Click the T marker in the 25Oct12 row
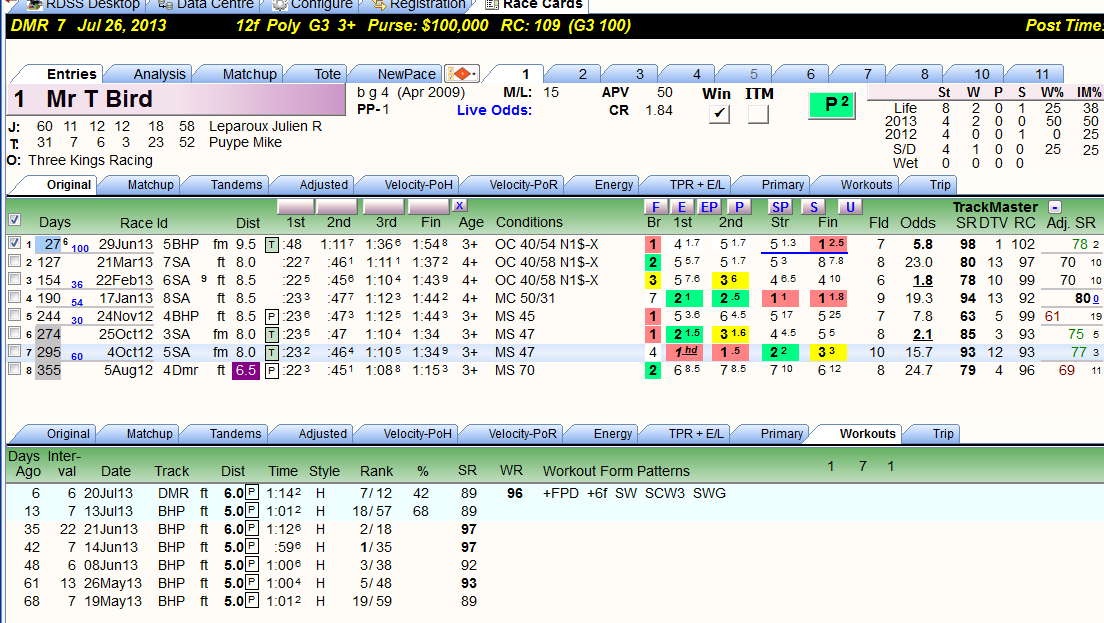This screenshot has height=623, width=1104. 271,334
